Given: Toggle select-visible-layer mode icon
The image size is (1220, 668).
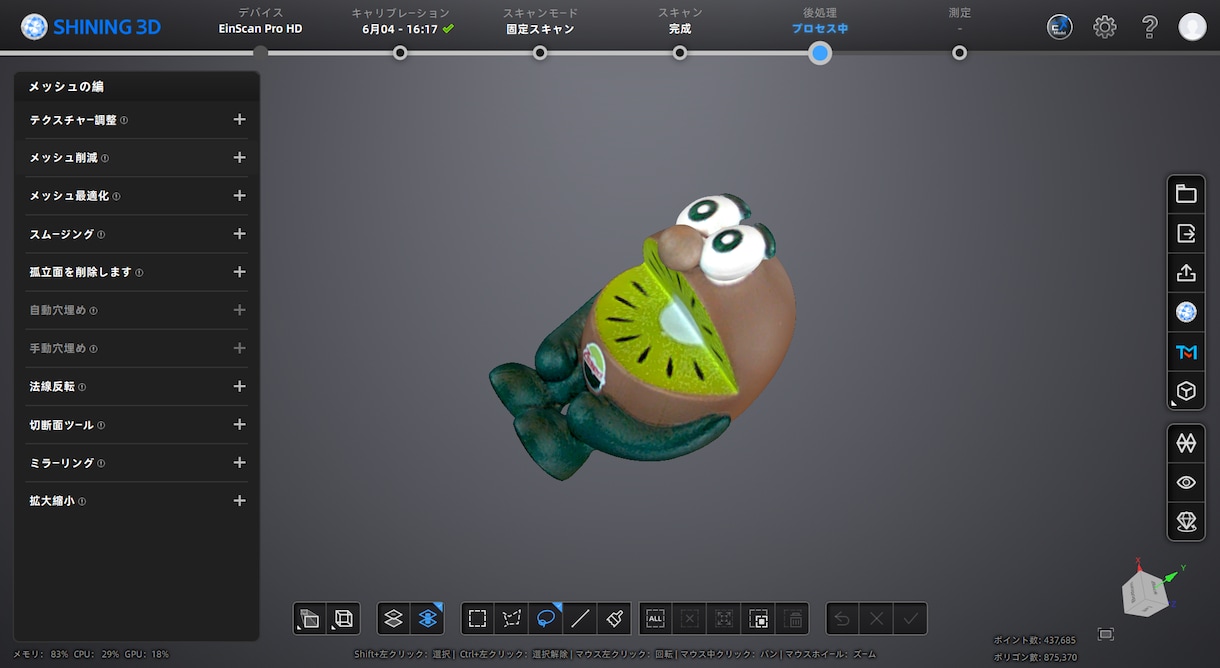Looking at the screenshot, I should pyautogui.click(x=394, y=619).
